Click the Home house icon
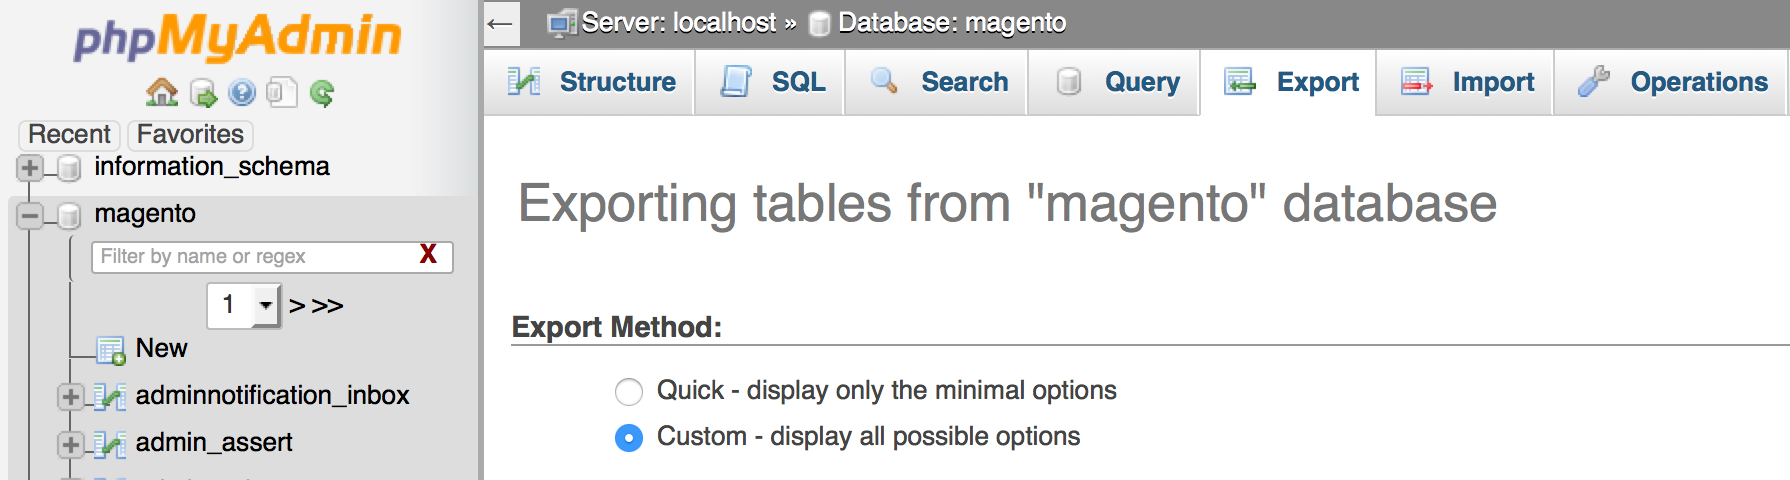1790x480 pixels. click(161, 93)
